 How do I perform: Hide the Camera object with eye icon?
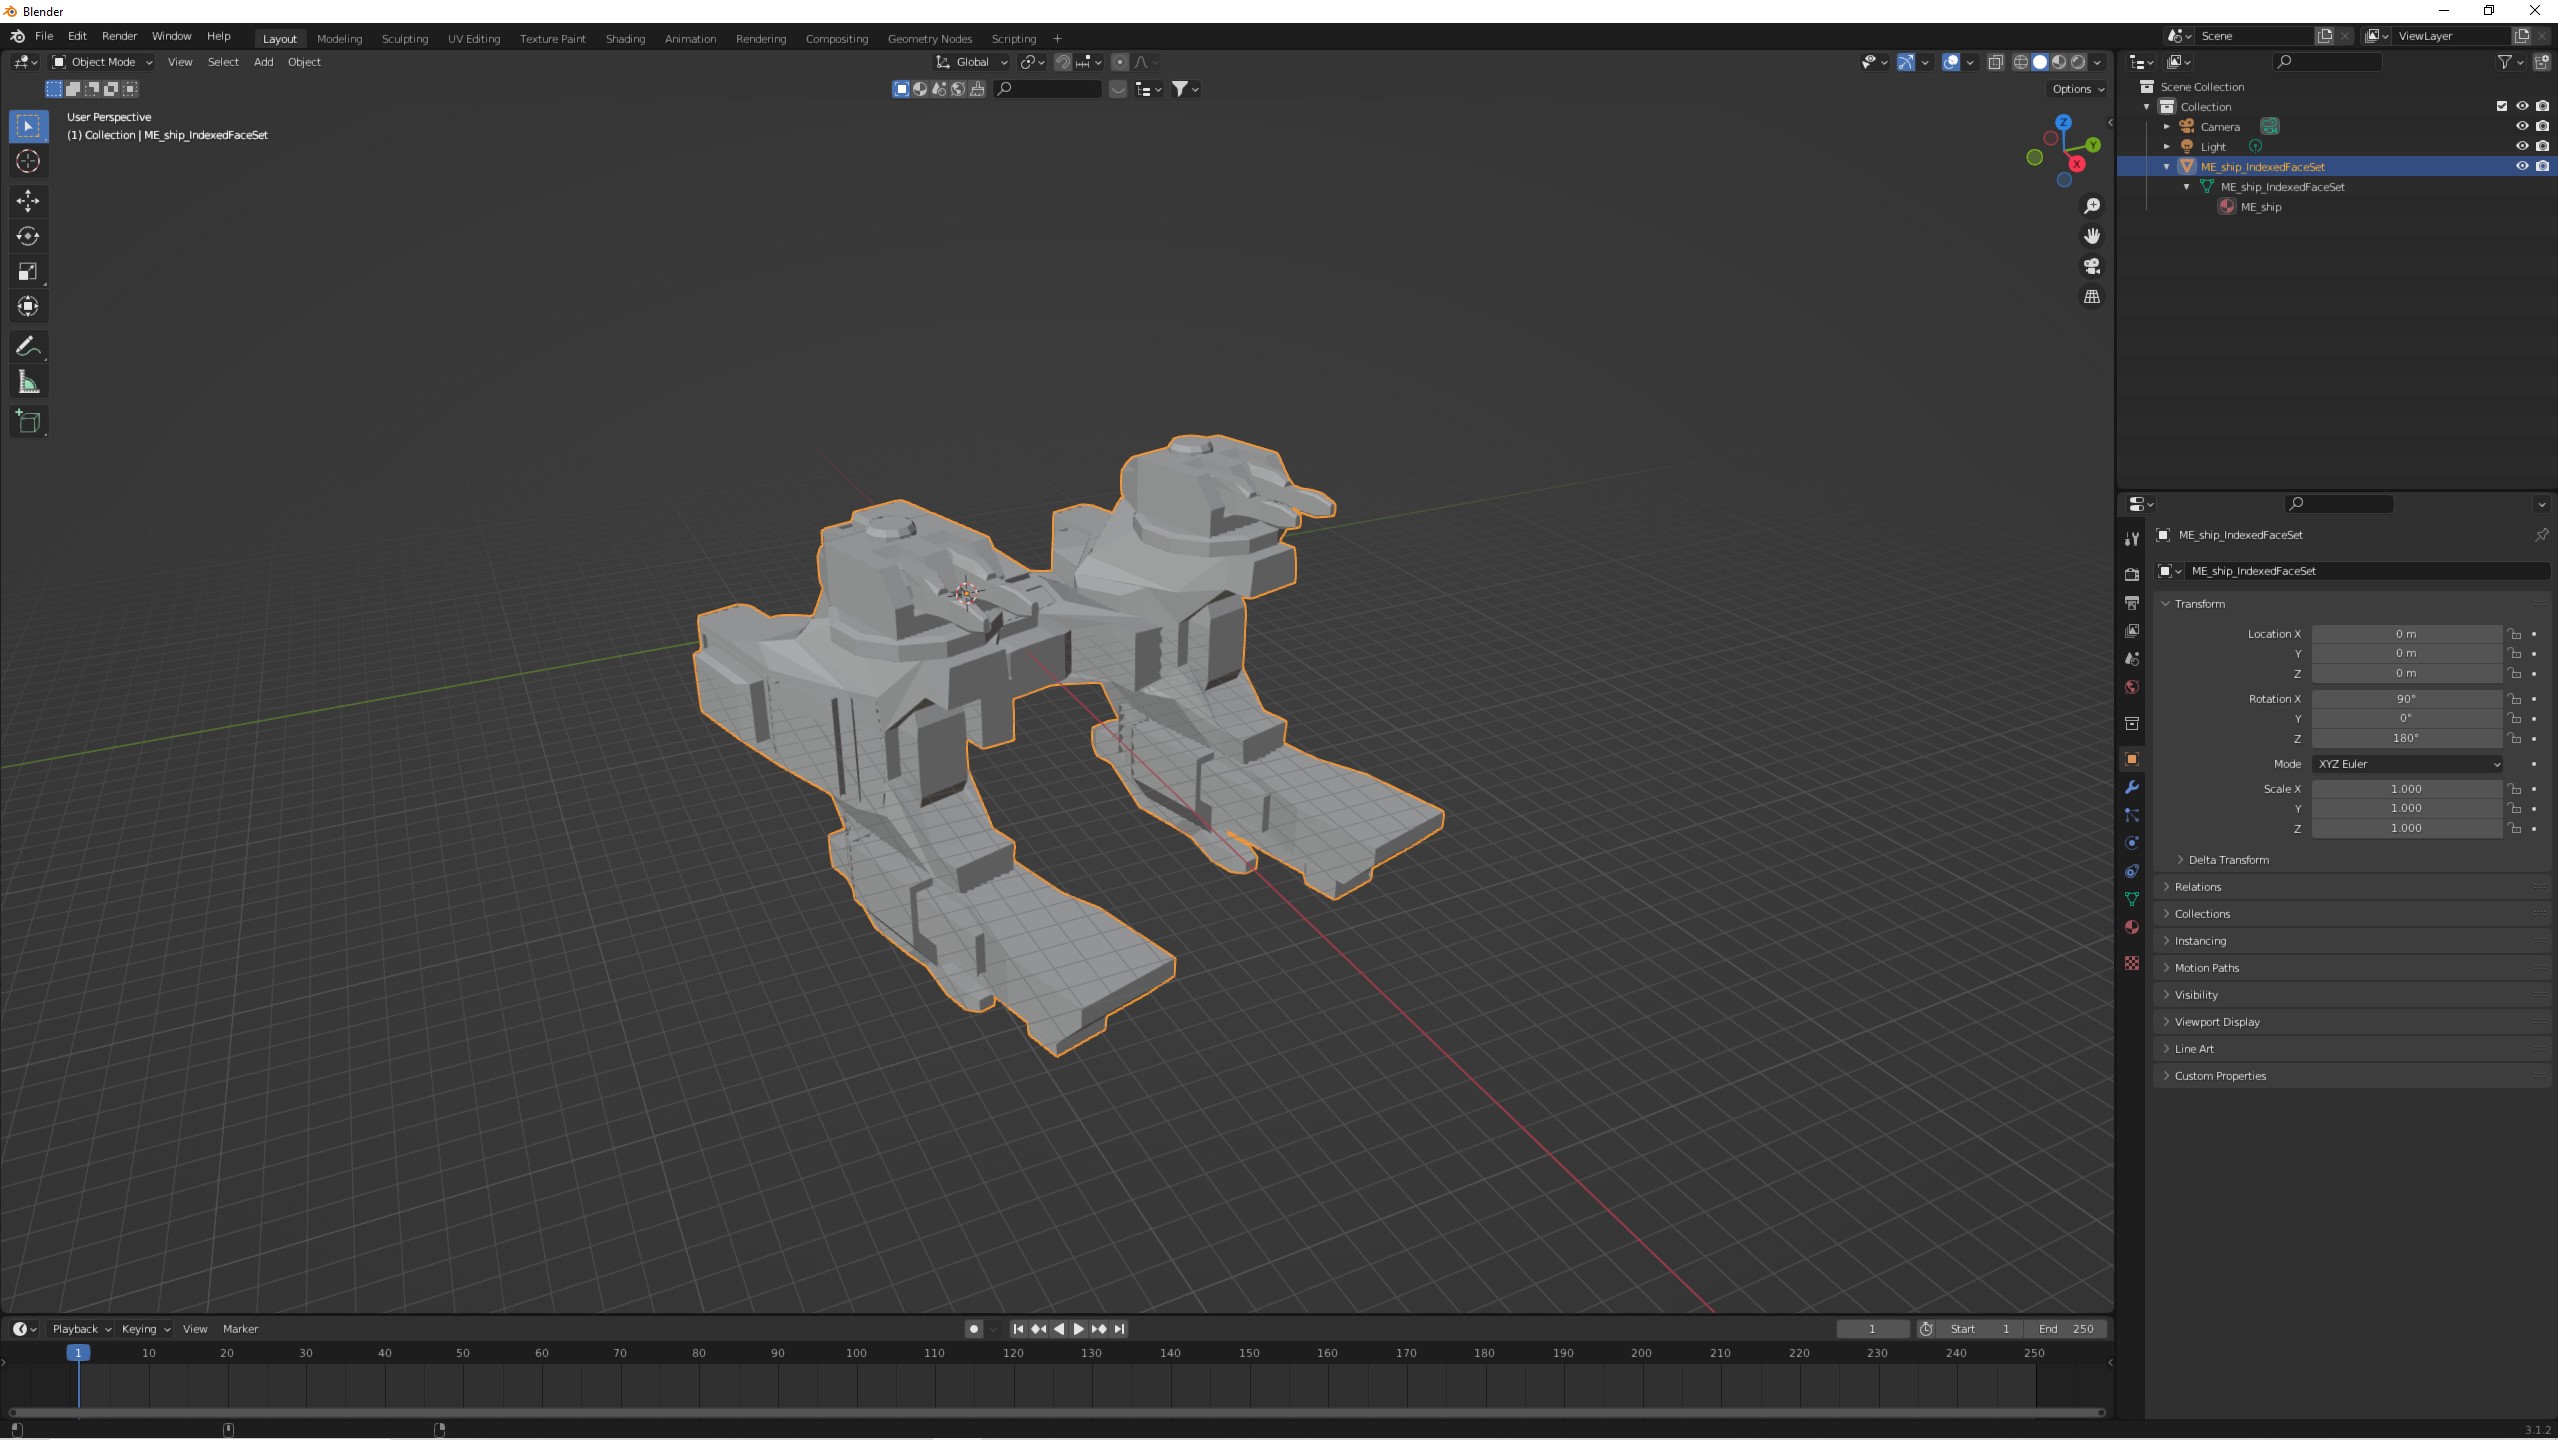2521,127
